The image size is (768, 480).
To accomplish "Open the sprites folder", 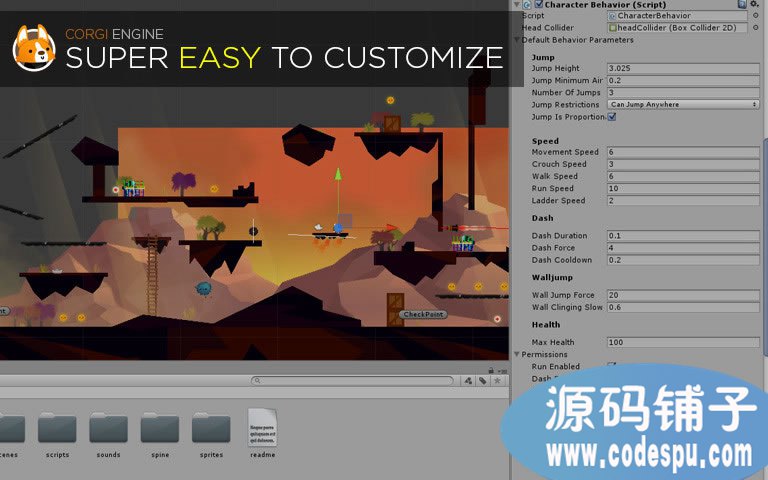I will [211, 430].
